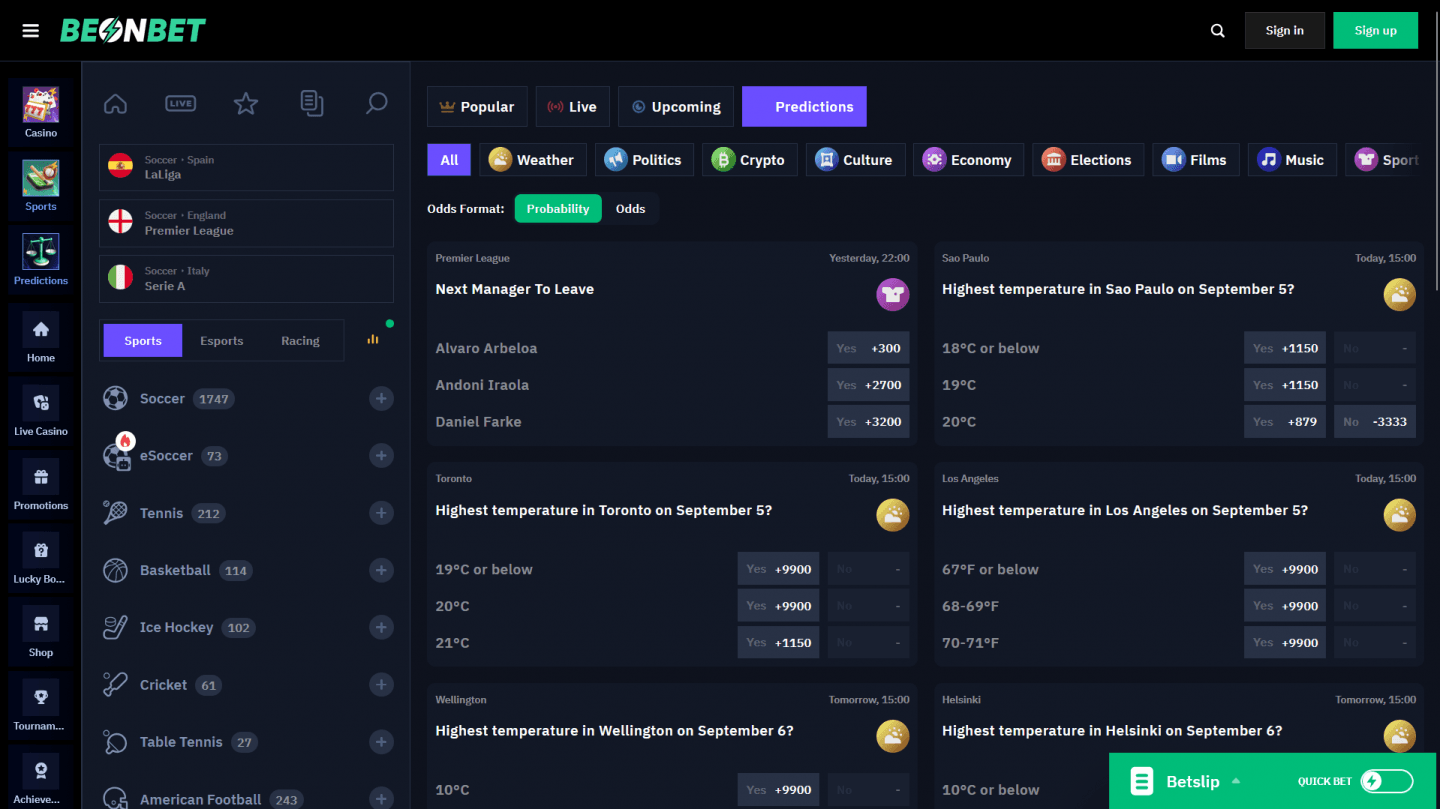The height and width of the screenshot is (809, 1440).
Task: Click the Ice Hockey icon
Action: click(115, 627)
